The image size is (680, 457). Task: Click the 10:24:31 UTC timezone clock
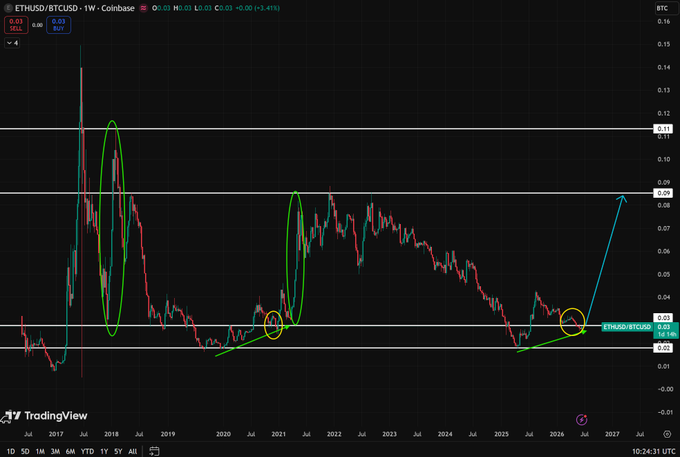[x=654, y=451]
